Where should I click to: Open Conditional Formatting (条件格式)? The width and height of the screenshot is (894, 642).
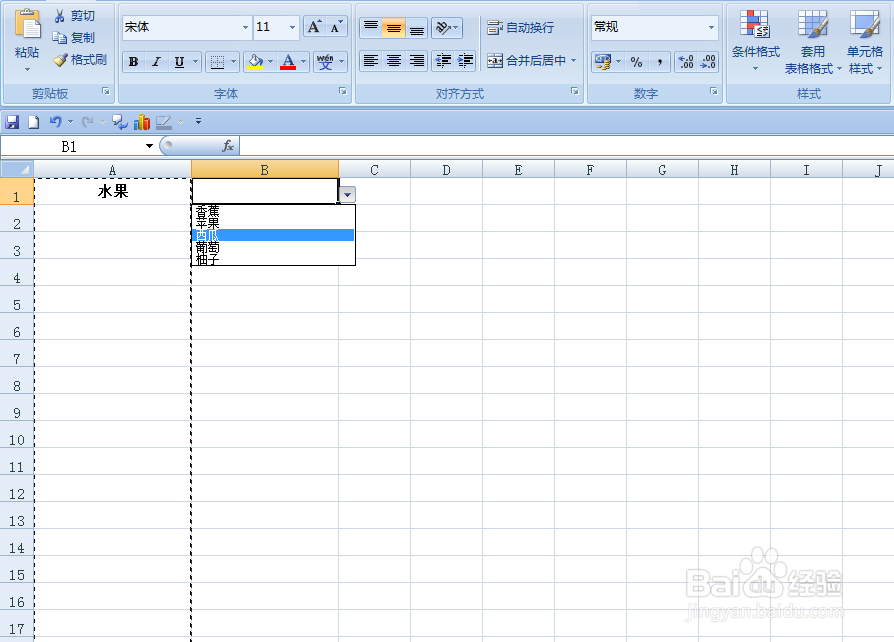click(x=755, y=41)
